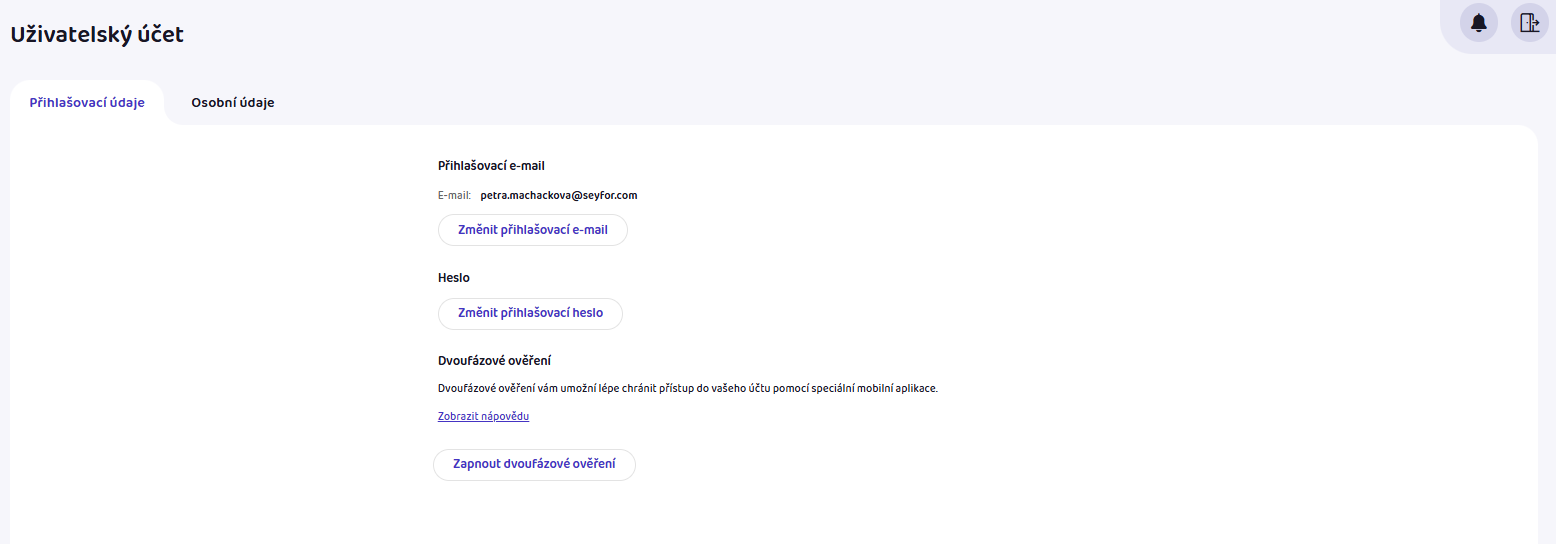Open the Zobrazit nápovědu help link
This screenshot has width=1556, height=544.
pyautogui.click(x=483, y=416)
